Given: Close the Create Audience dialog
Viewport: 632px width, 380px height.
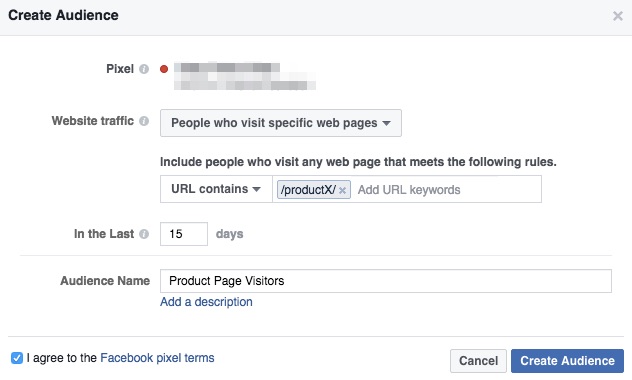Looking at the screenshot, I should [617, 16].
